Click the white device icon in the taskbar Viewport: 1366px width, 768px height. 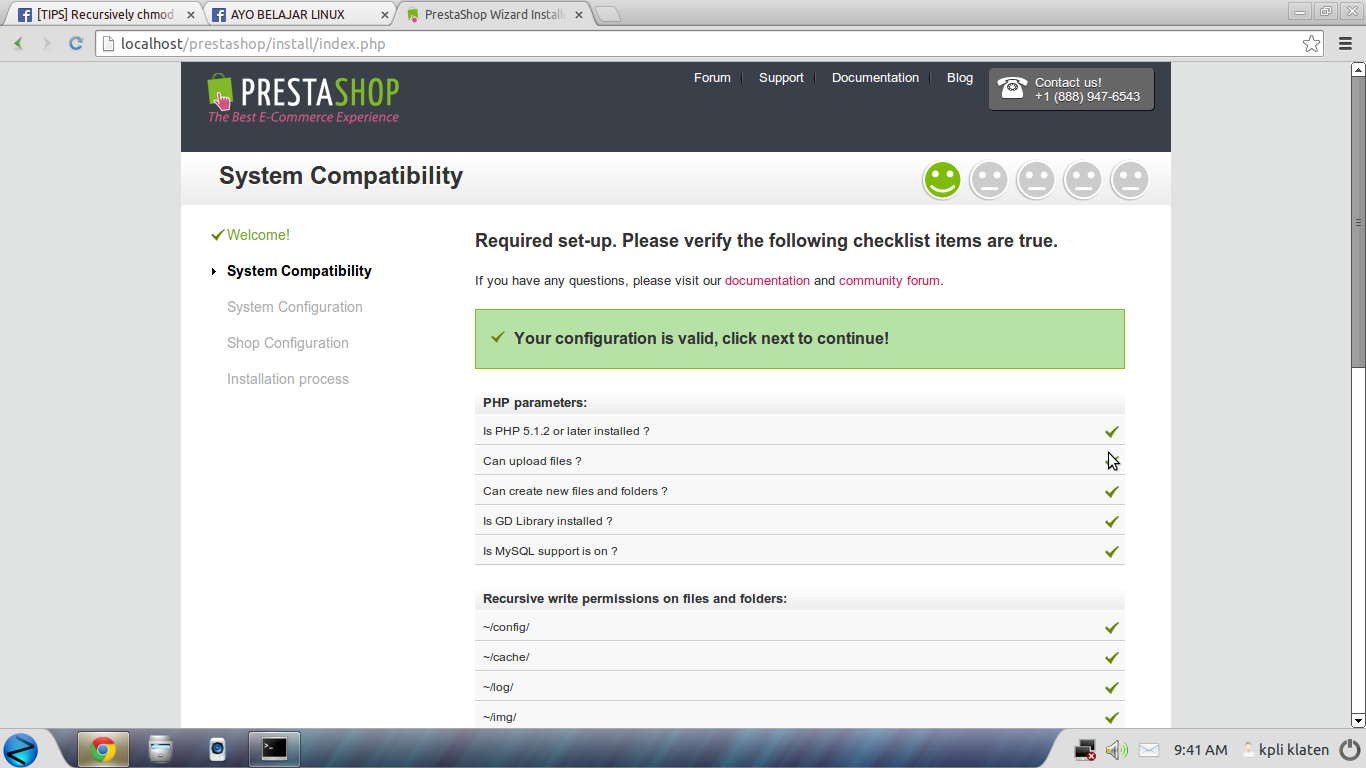click(x=217, y=748)
